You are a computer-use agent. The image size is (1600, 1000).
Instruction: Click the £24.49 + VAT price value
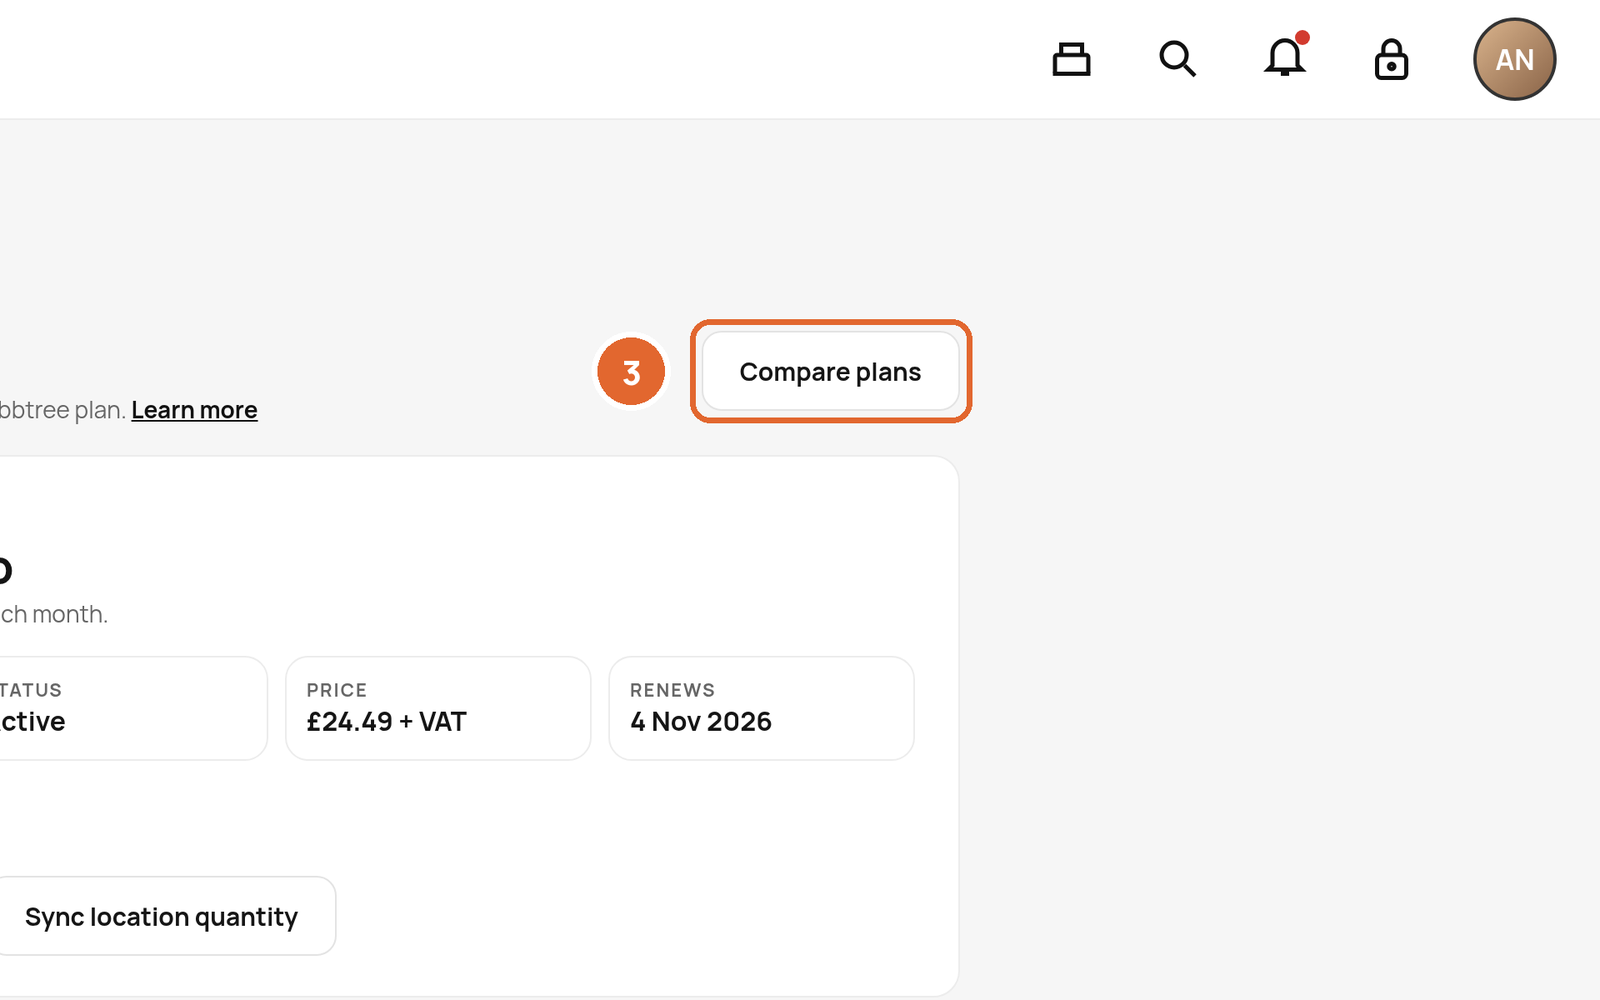click(386, 722)
